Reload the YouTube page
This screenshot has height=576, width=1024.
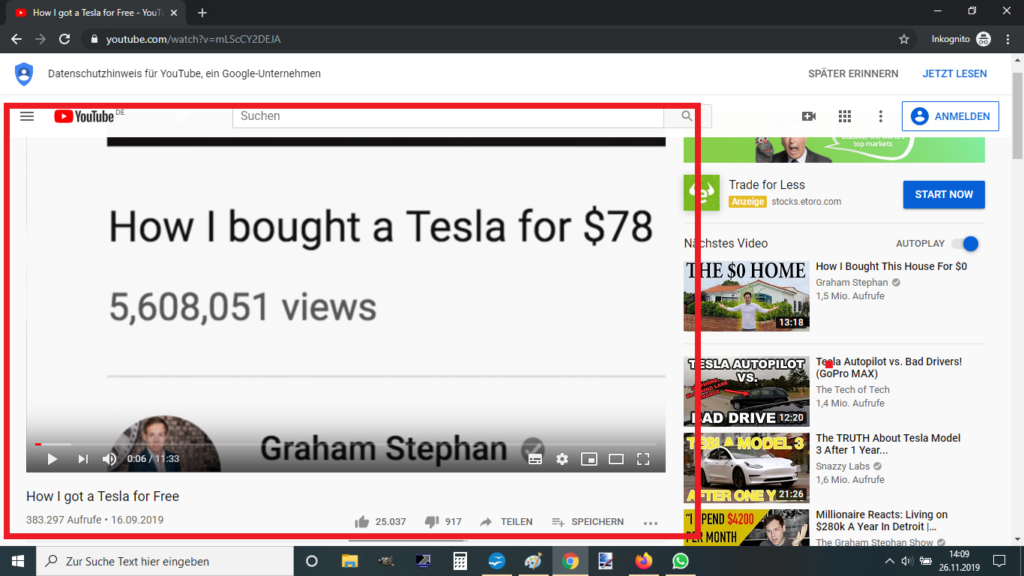click(x=64, y=39)
